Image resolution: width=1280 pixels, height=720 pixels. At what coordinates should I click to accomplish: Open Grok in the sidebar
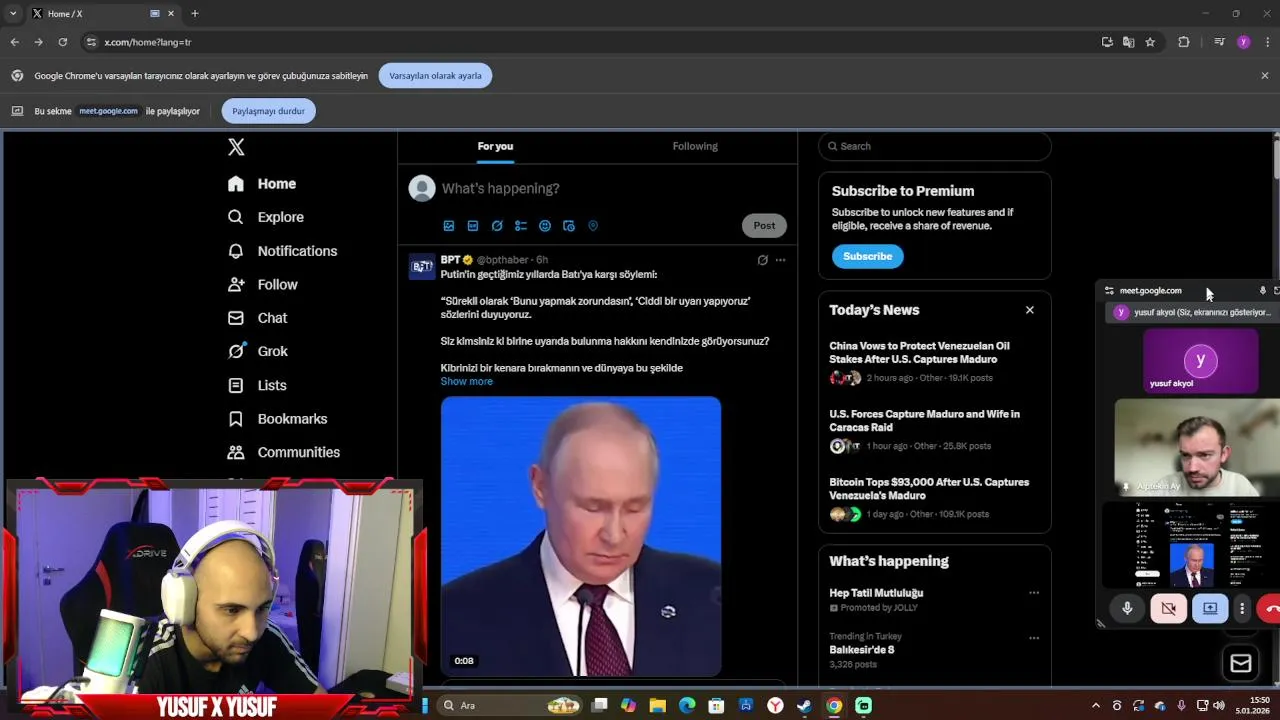click(258, 351)
